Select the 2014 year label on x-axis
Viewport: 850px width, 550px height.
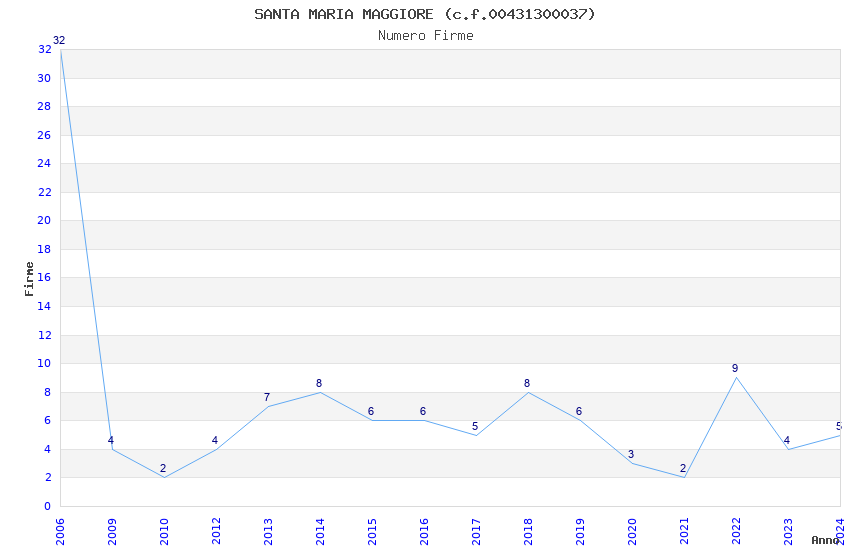click(320, 532)
